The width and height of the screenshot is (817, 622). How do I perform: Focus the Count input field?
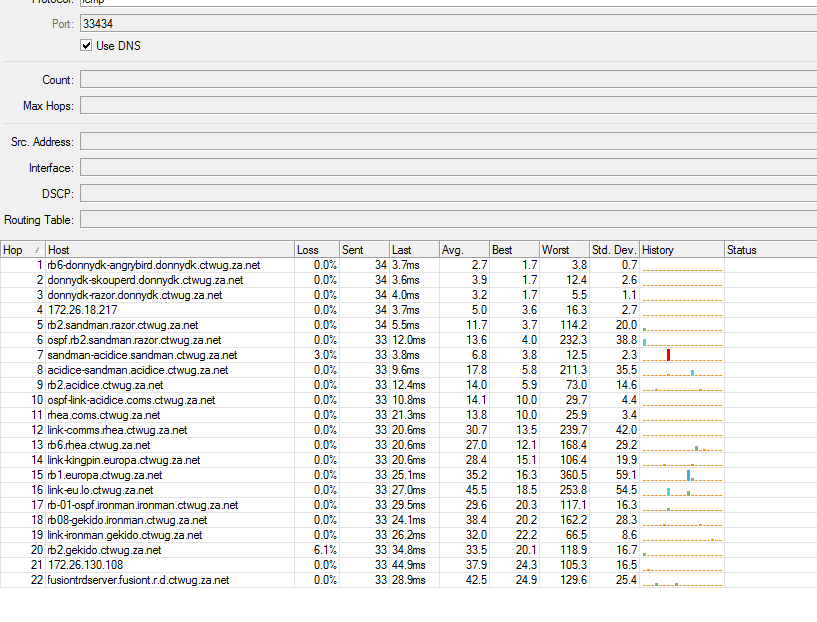(448, 80)
